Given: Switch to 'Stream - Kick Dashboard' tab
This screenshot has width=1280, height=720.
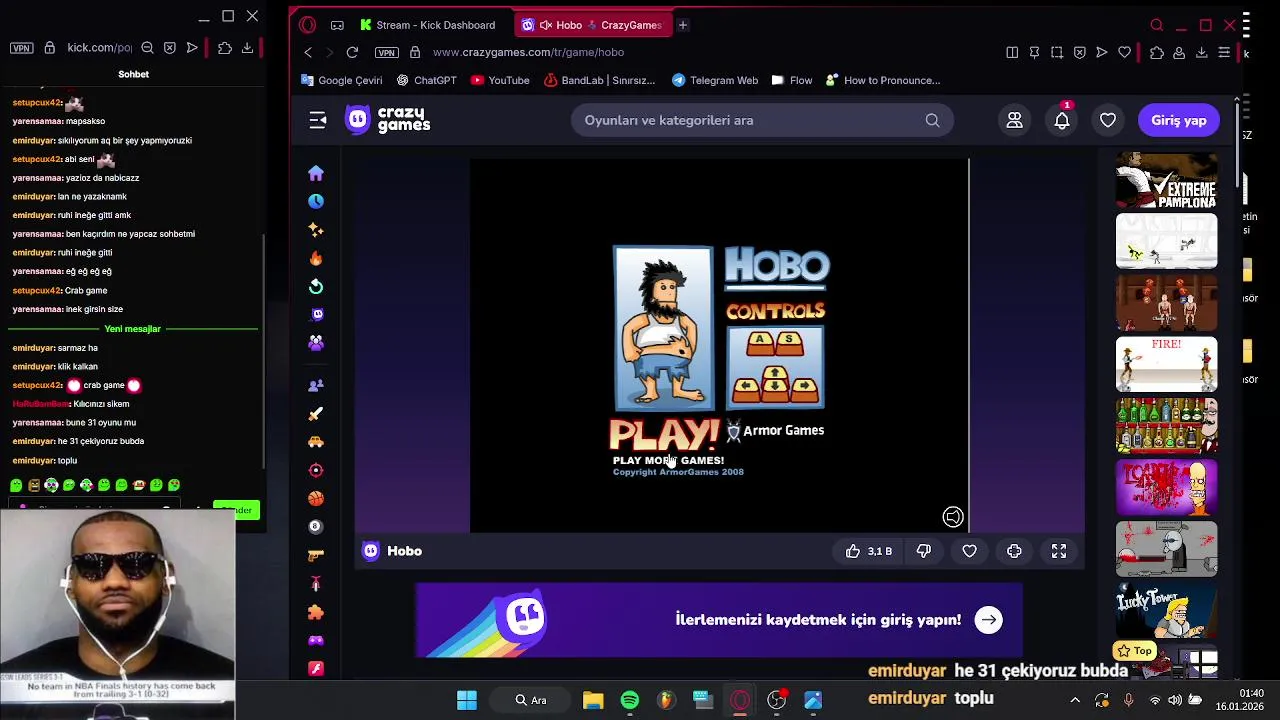Looking at the screenshot, I should pyautogui.click(x=427, y=25).
